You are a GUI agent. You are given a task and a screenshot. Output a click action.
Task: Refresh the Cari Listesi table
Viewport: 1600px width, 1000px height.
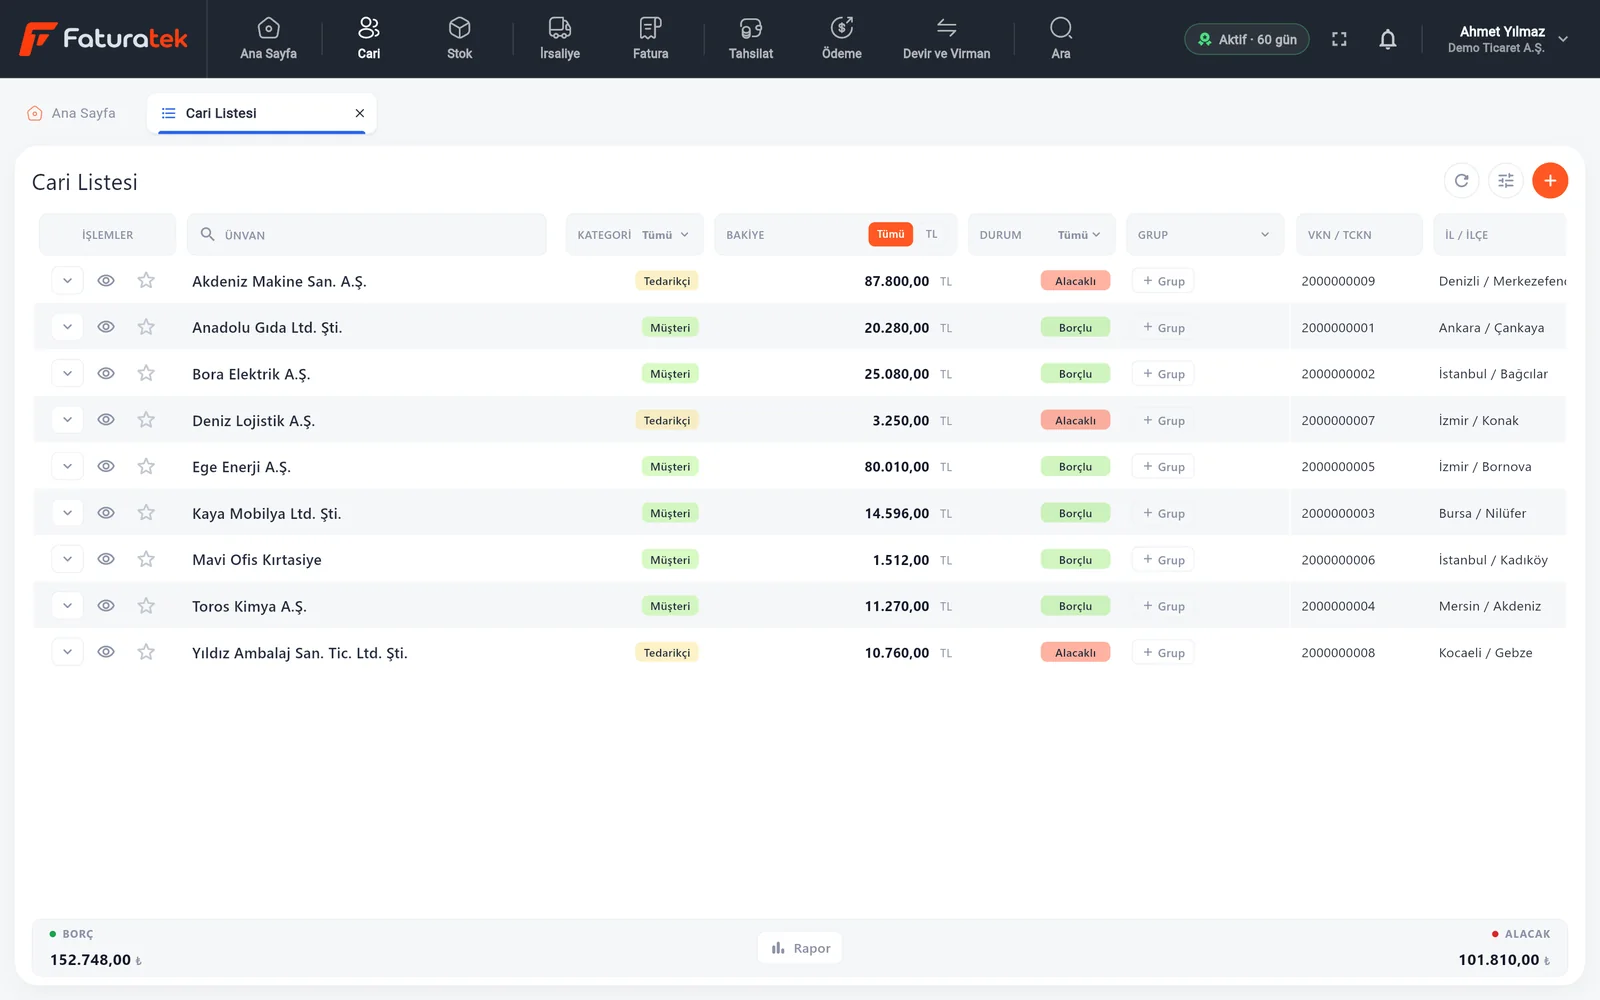click(x=1462, y=181)
